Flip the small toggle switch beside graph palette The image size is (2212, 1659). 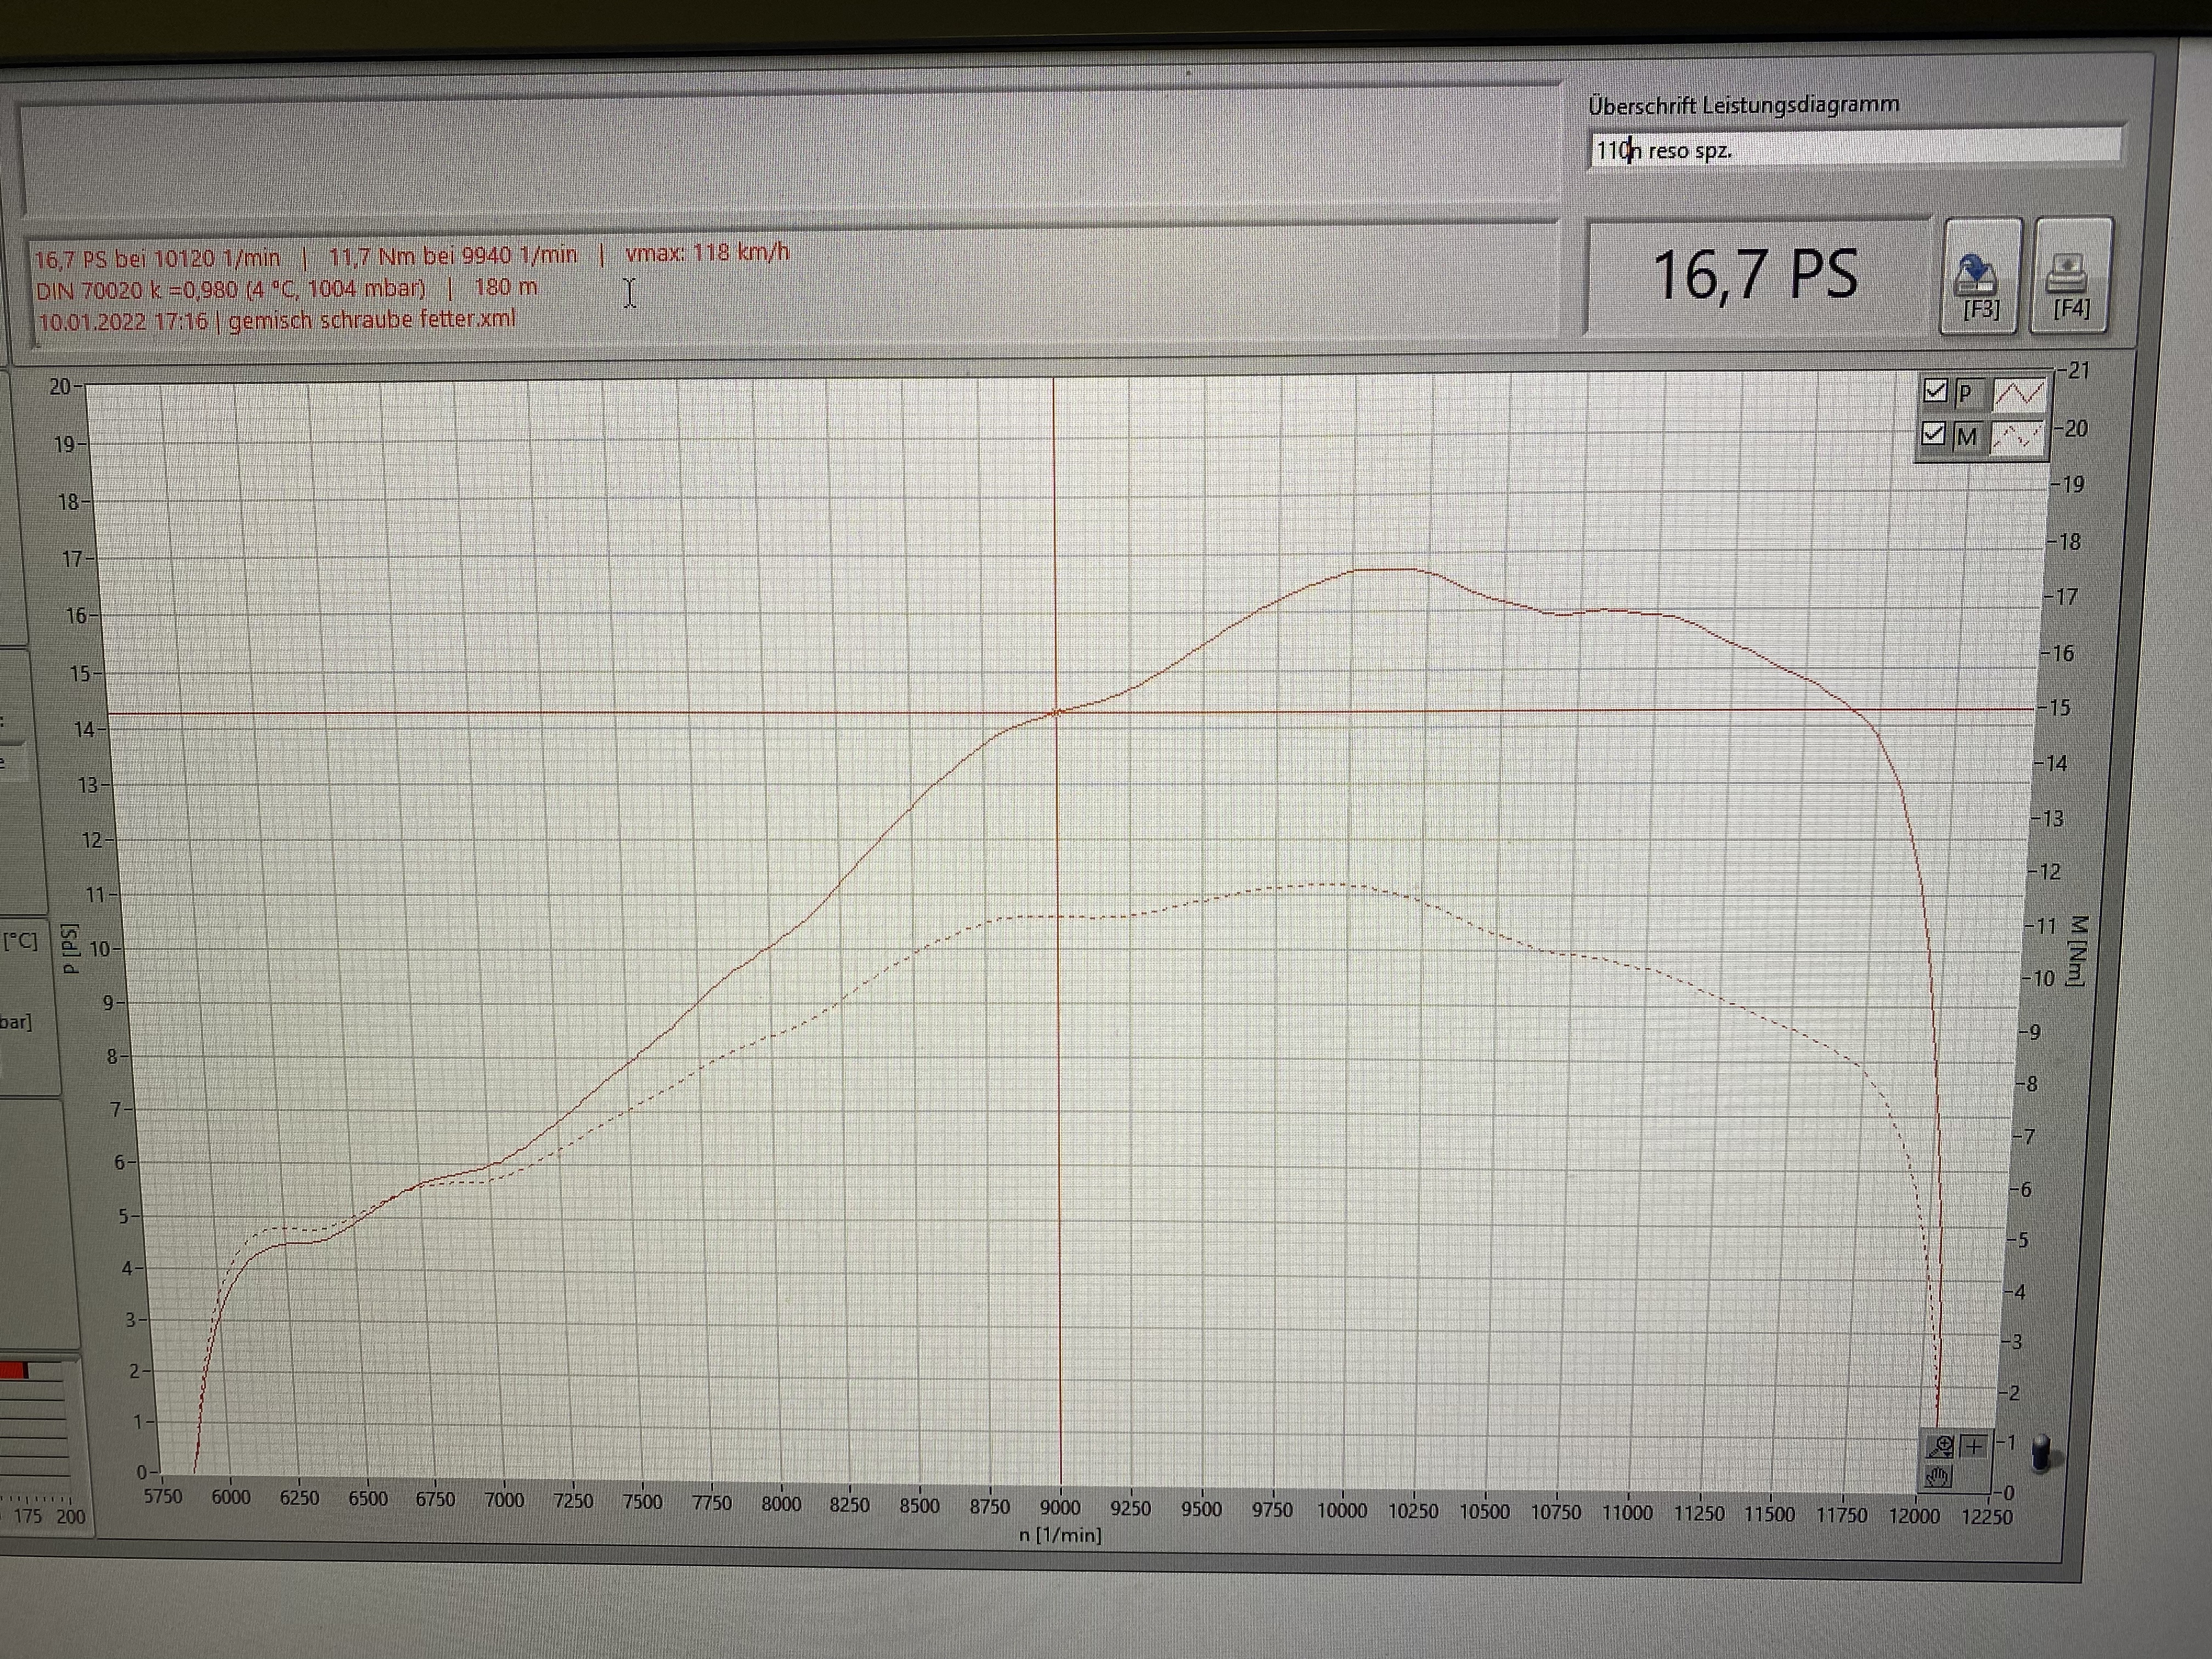click(2041, 1455)
